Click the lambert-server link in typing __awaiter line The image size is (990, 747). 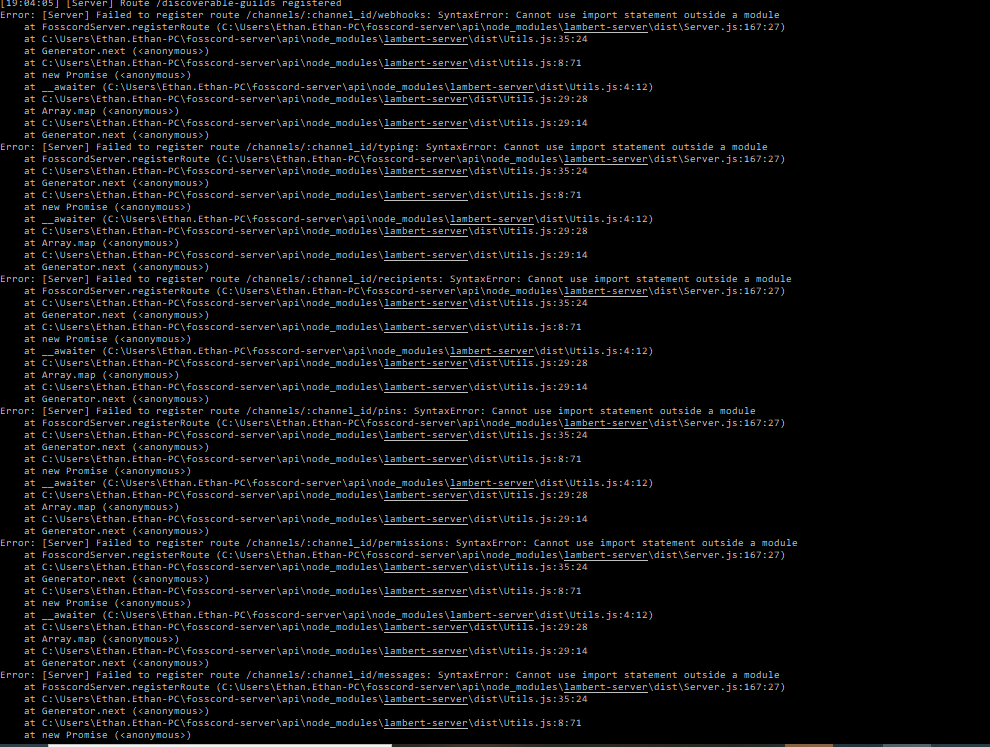(x=492, y=219)
